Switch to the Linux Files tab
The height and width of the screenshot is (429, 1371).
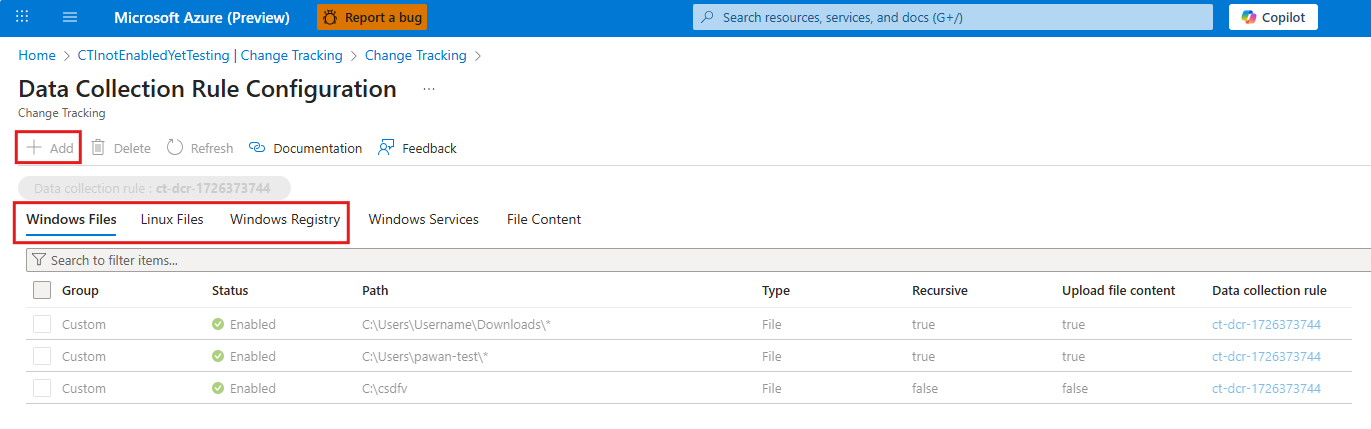(172, 219)
